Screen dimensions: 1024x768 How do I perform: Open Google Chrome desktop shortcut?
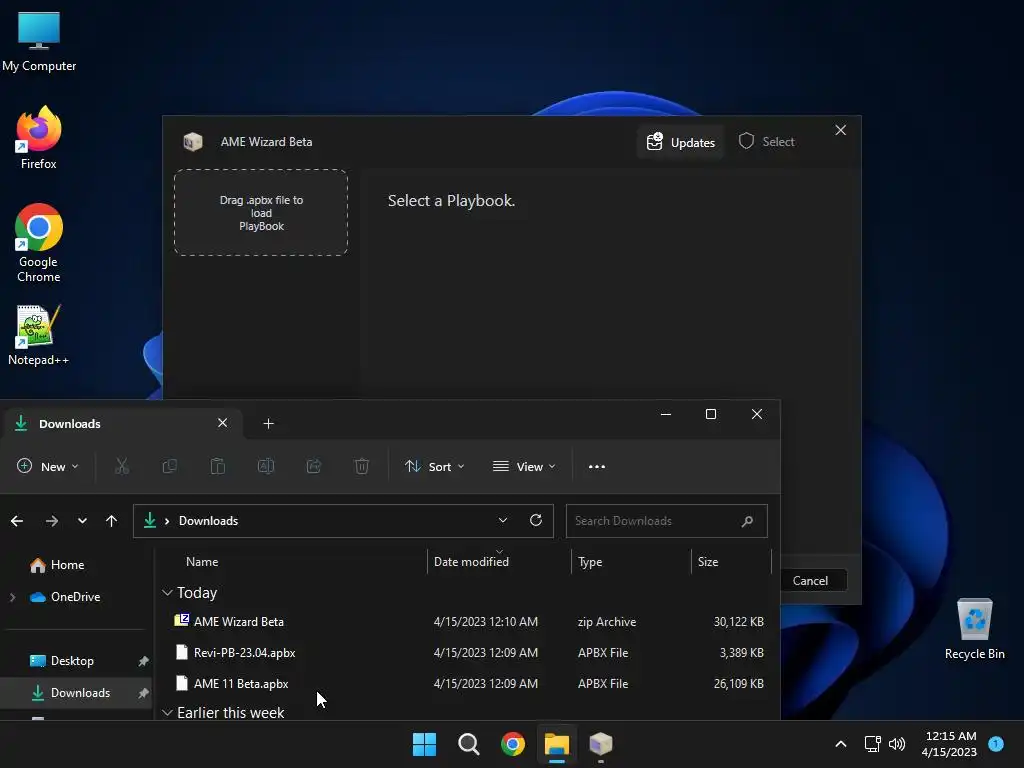39,244
